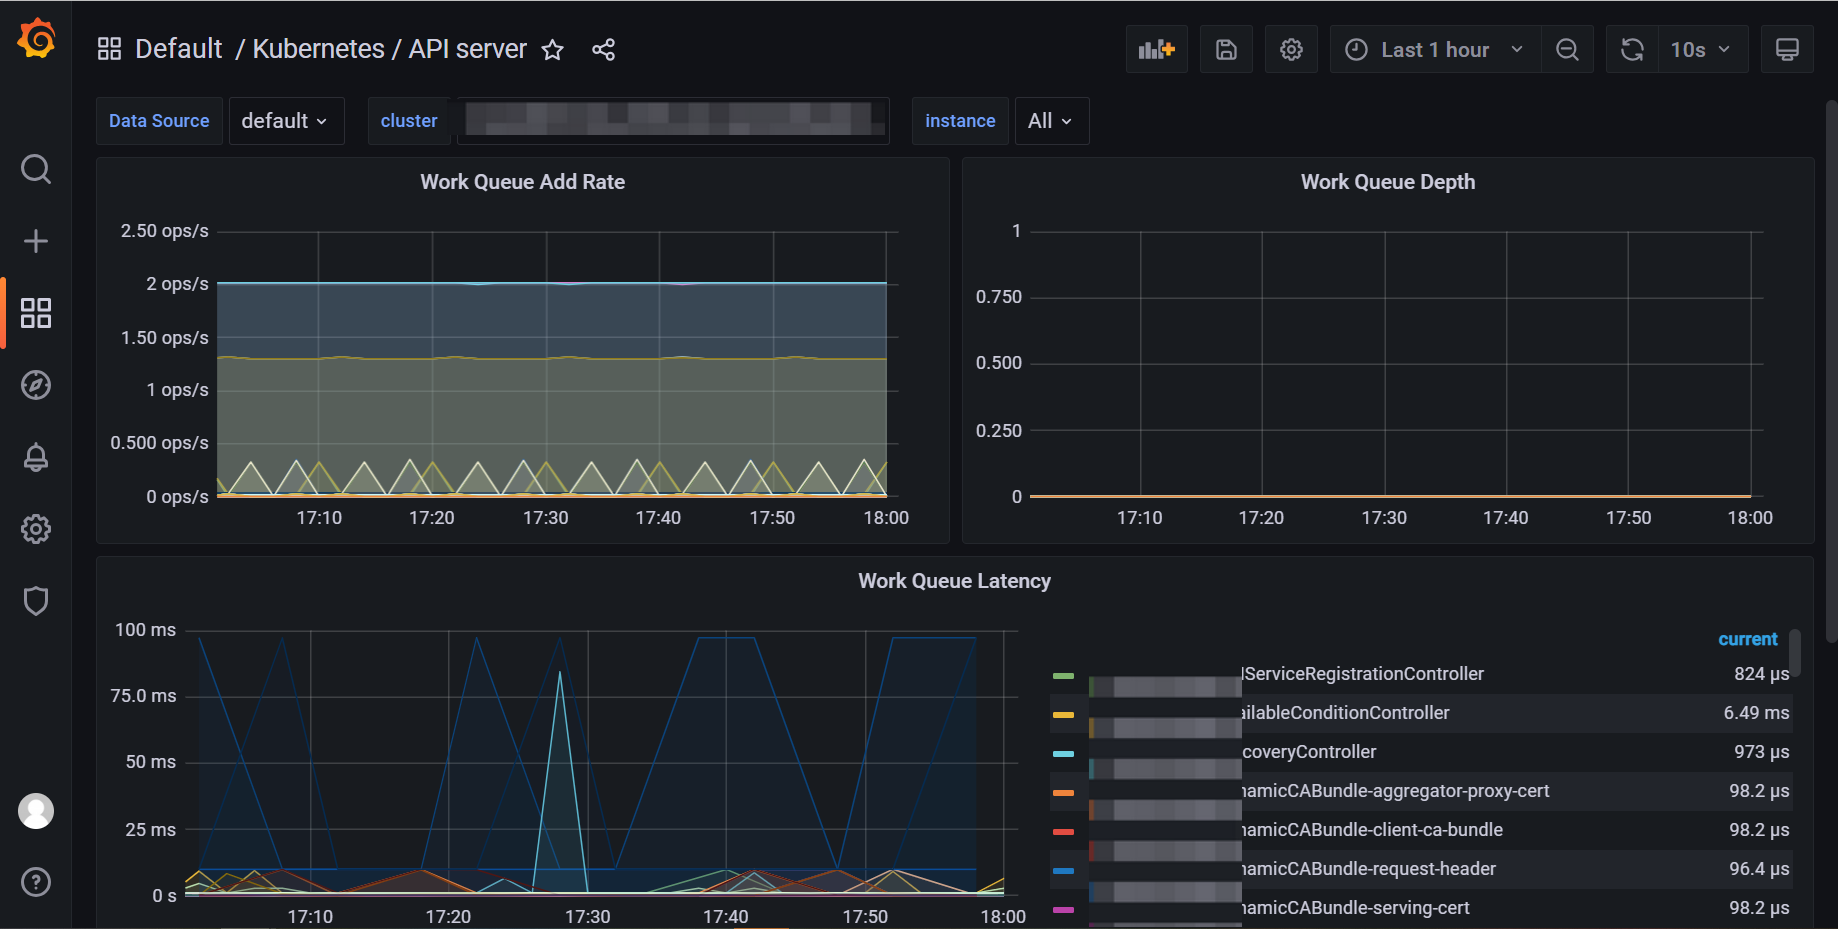Viewport: 1838px width, 929px height.
Task: Click the Create plus icon in sidebar
Action: [36, 241]
